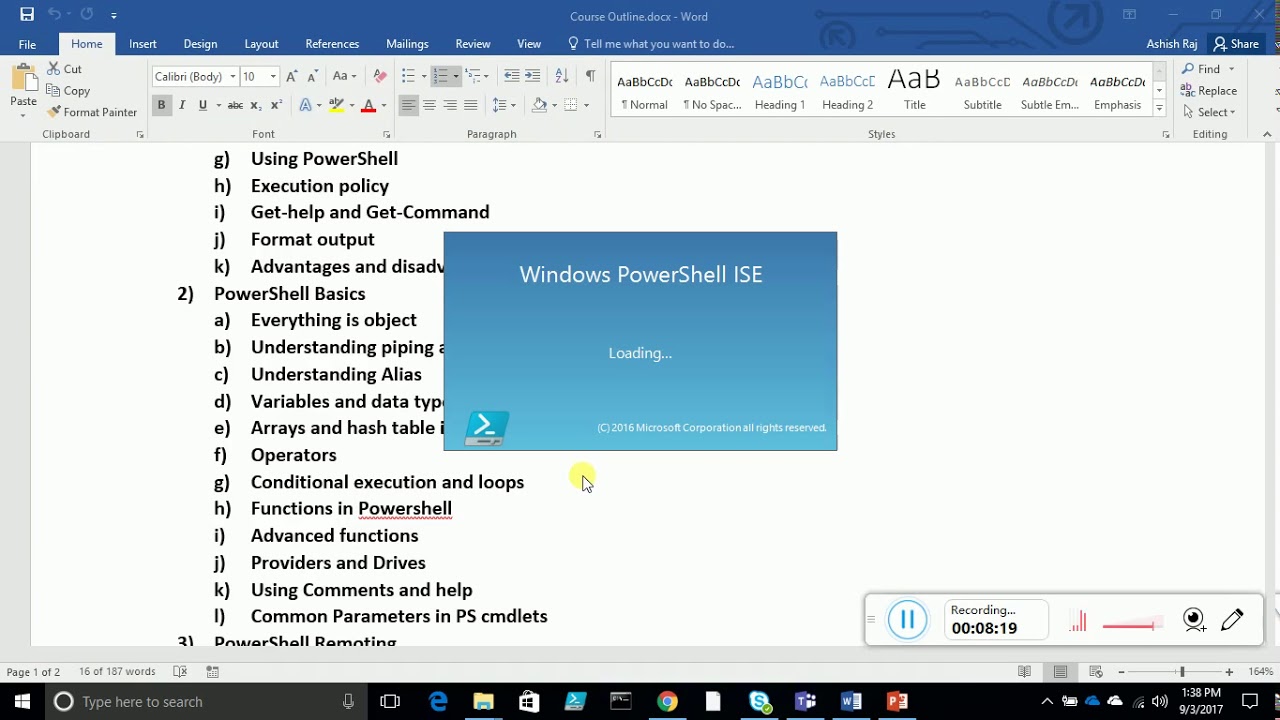Click the proofing errors icon in status bar

coord(180,672)
